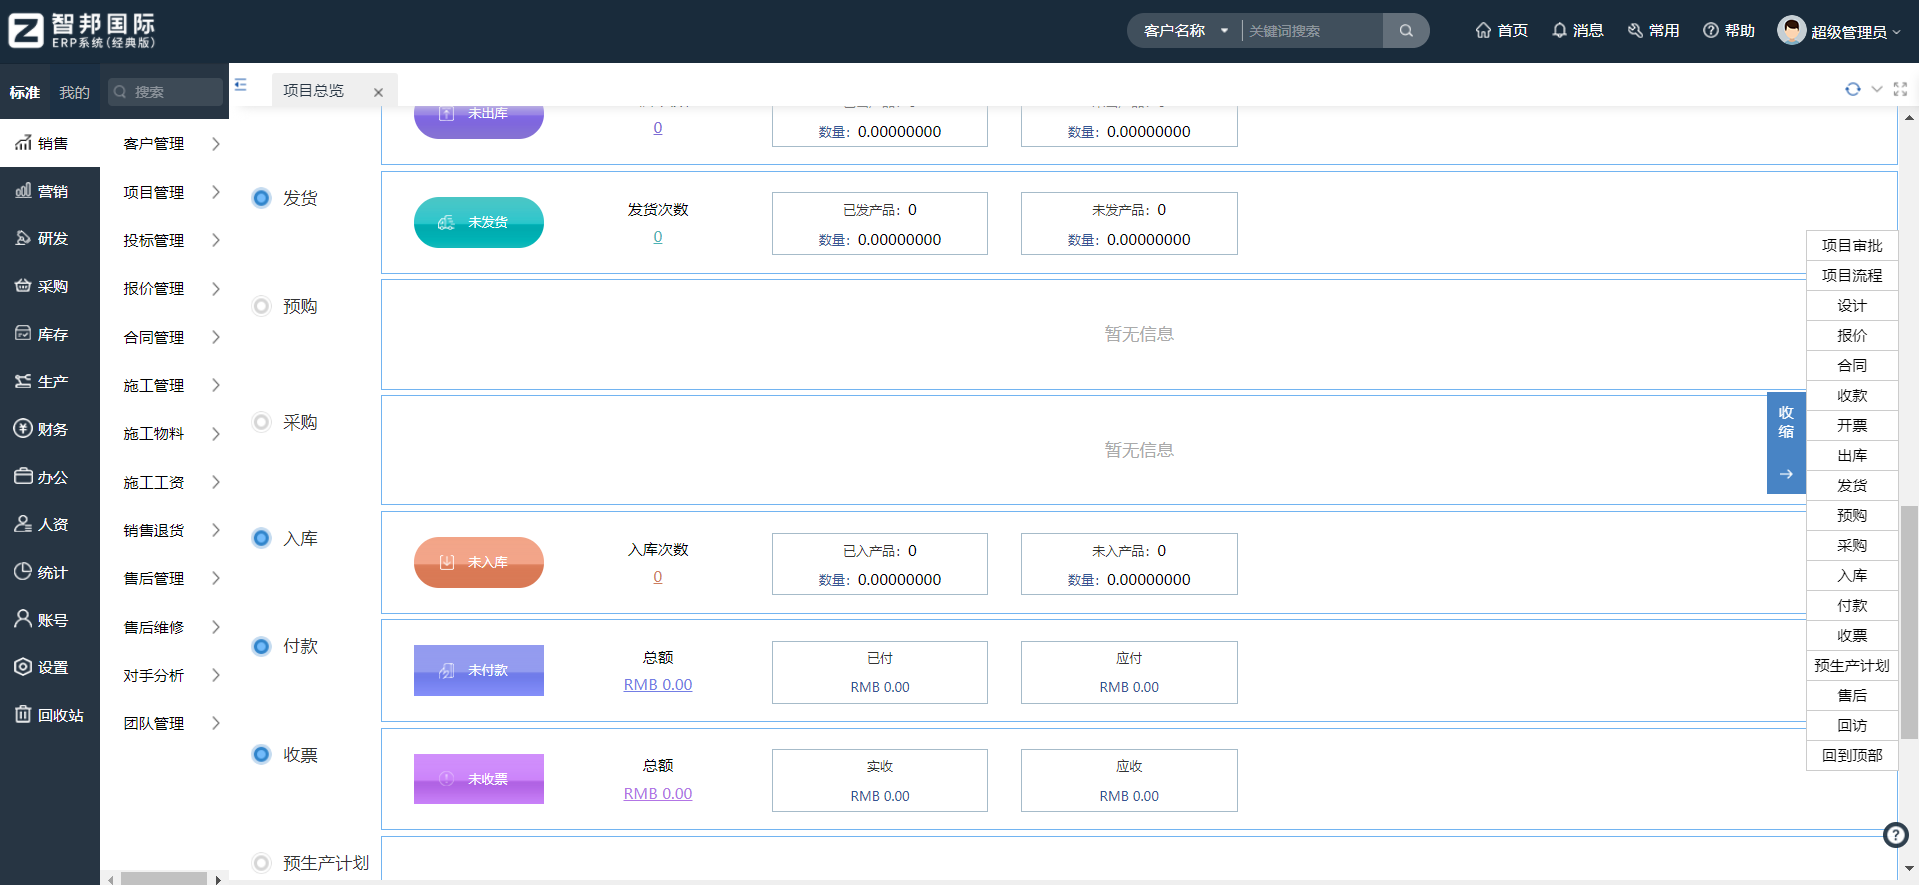
Task: Click the 未付款 status button
Action: pyautogui.click(x=479, y=670)
